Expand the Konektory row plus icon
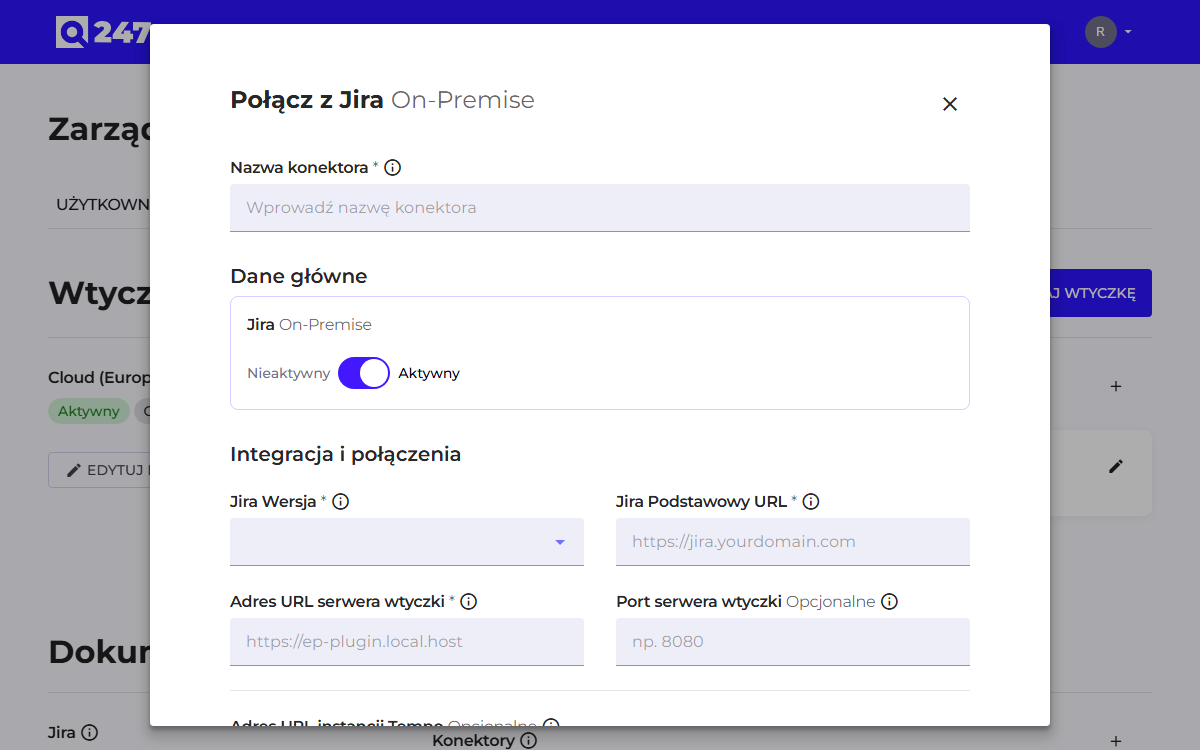The height and width of the screenshot is (750, 1200). tap(1116, 741)
